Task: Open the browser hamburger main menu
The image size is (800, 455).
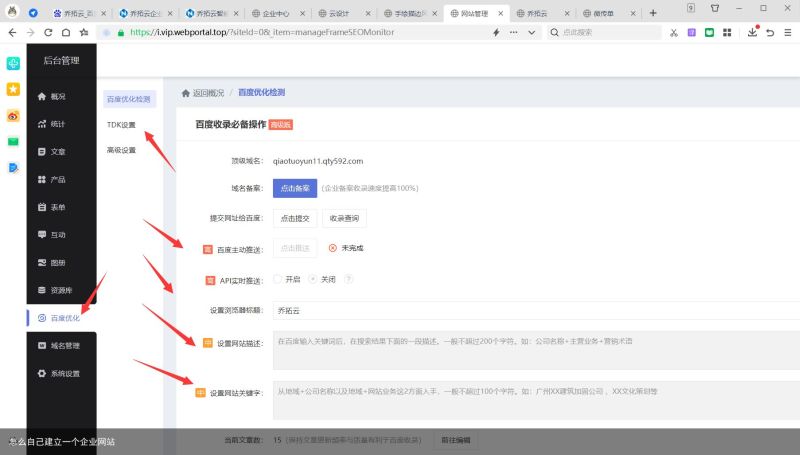Action: point(788,32)
